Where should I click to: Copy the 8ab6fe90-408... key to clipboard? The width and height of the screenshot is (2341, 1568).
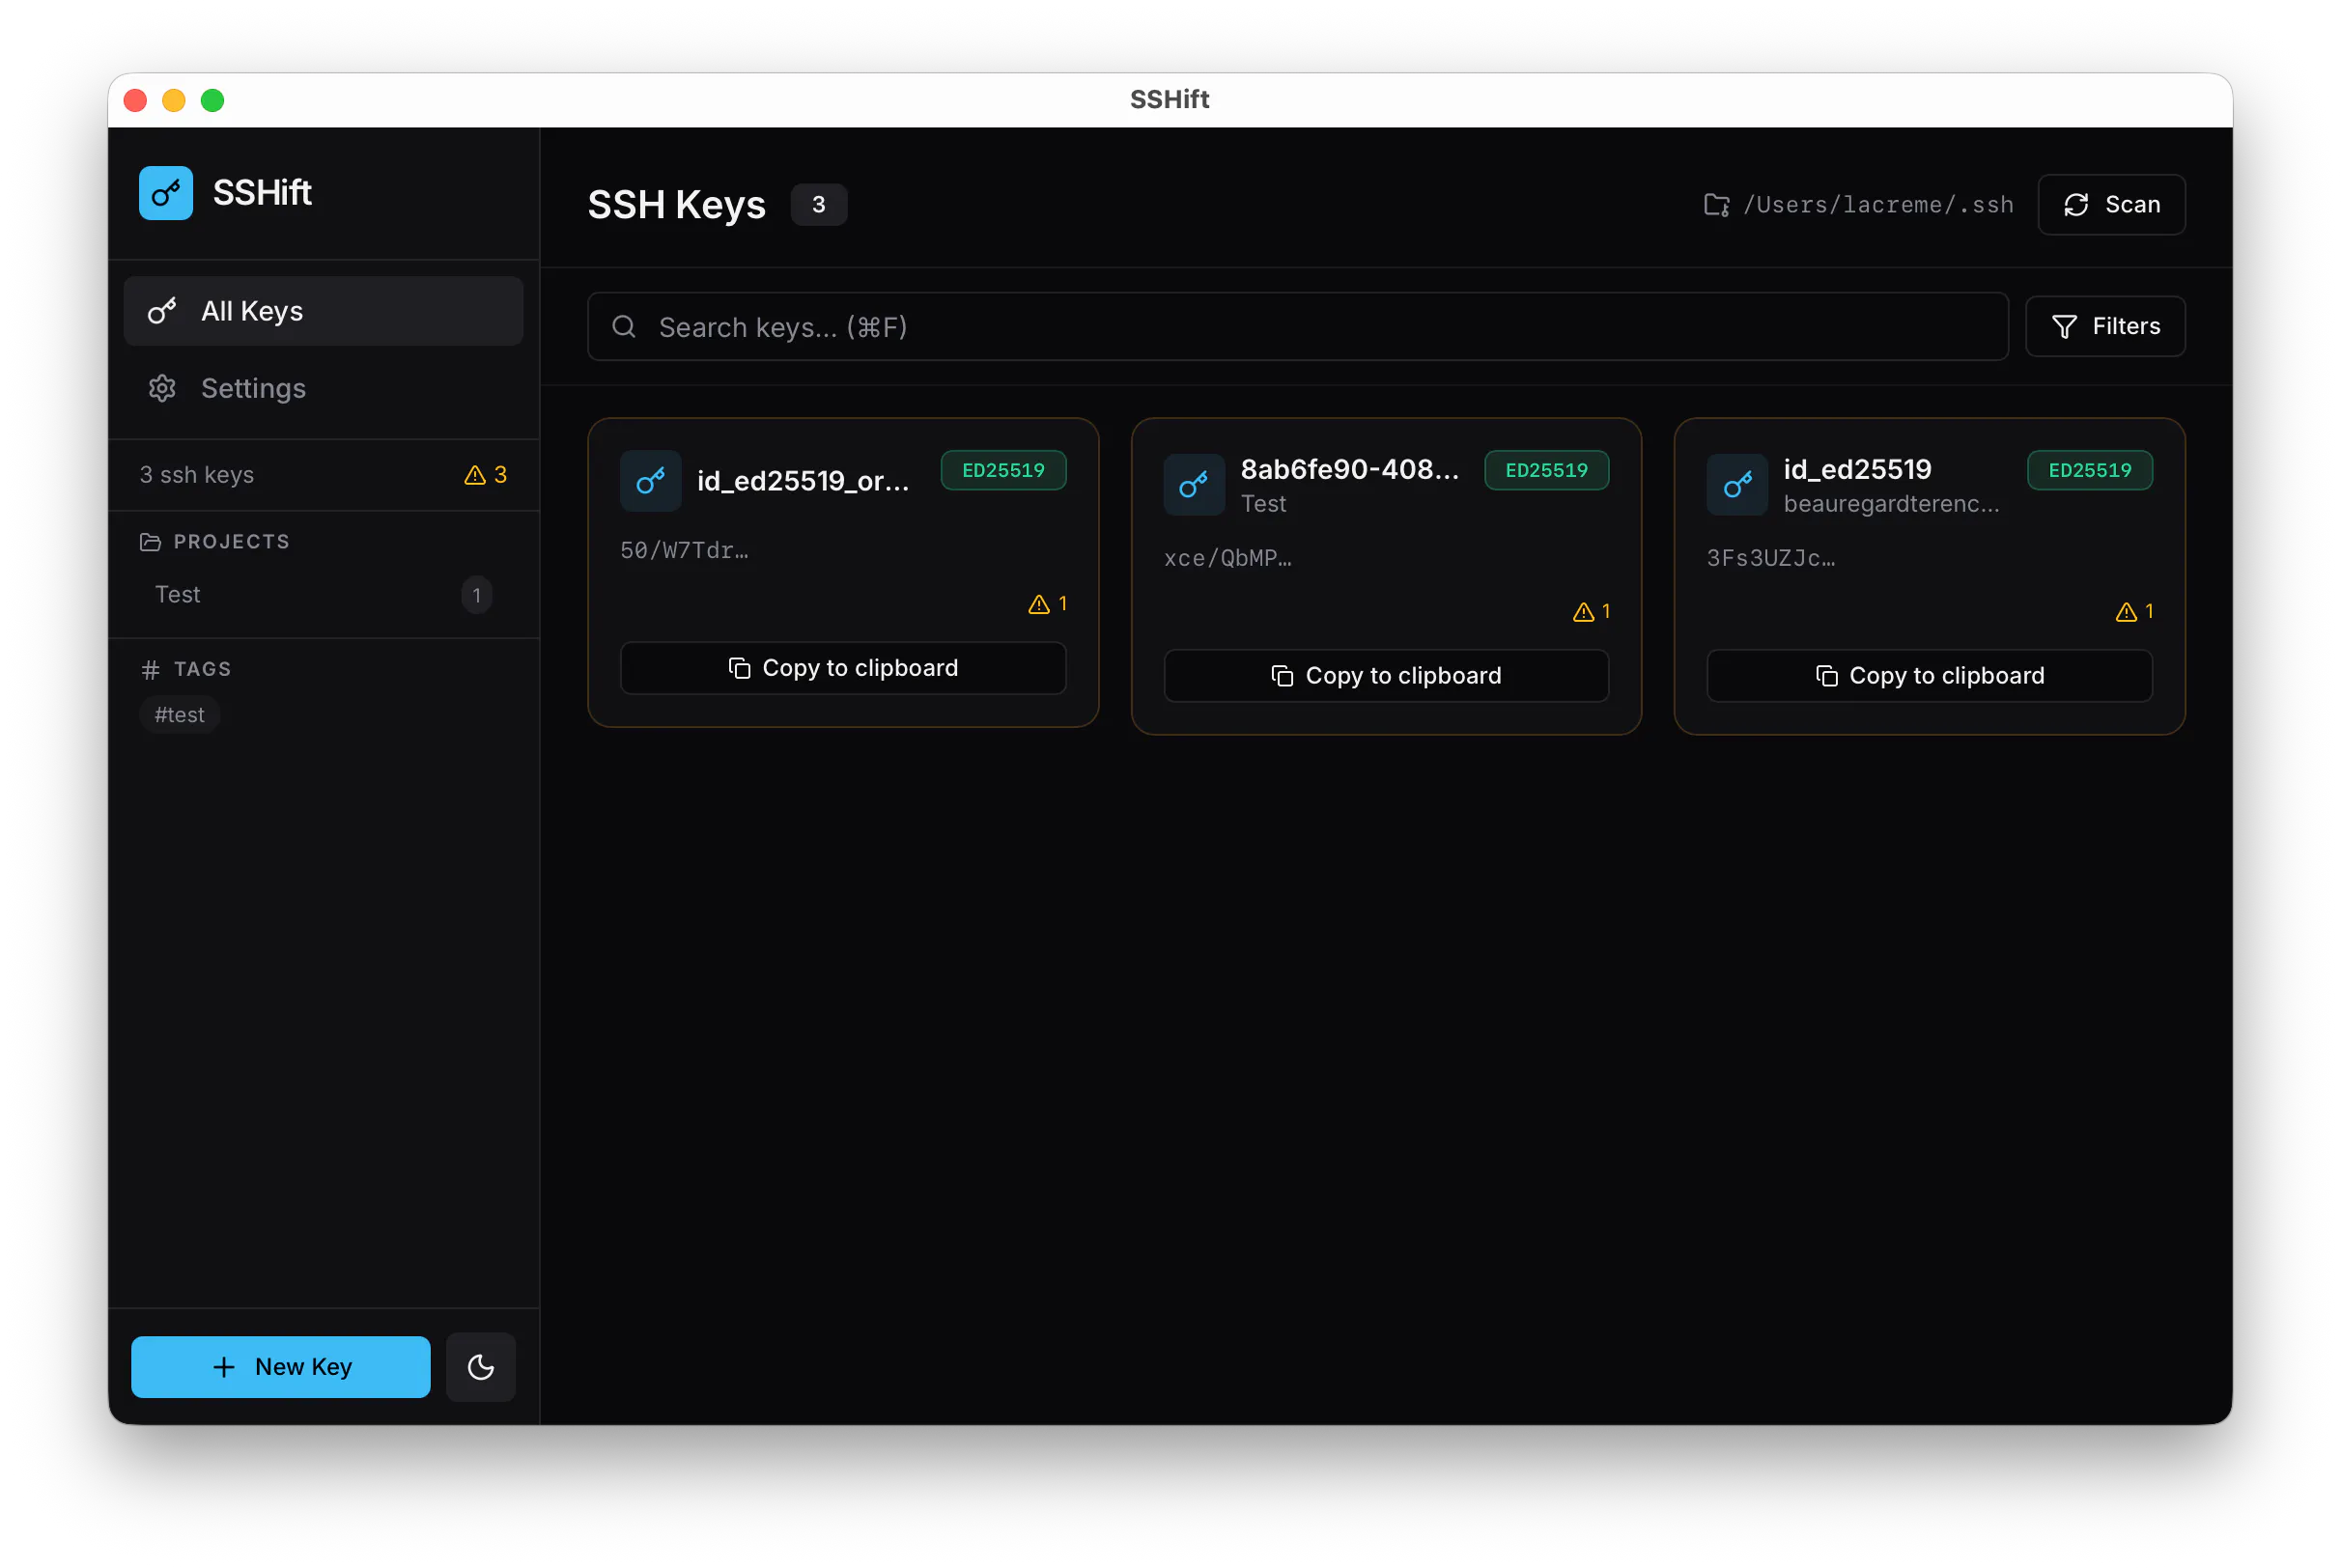coord(1386,676)
